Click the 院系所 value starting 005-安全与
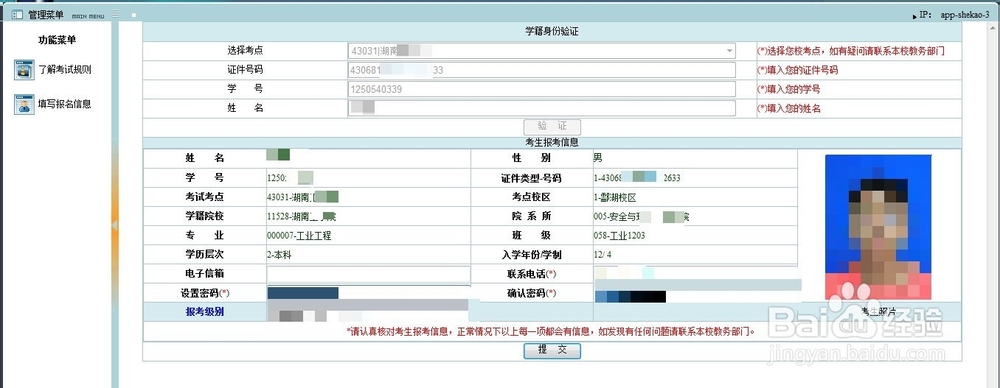The height and width of the screenshot is (388, 1000). (x=641, y=217)
